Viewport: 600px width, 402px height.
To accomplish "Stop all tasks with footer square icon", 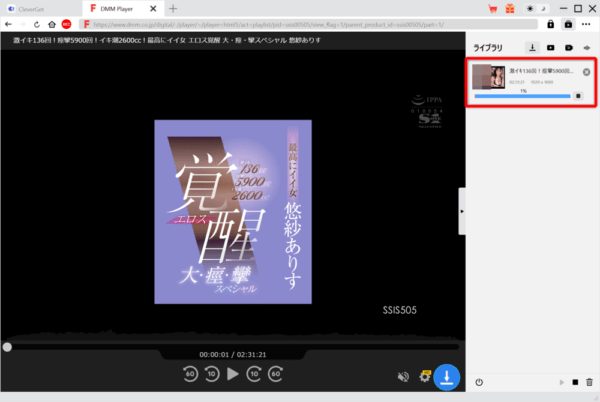I will click(575, 382).
